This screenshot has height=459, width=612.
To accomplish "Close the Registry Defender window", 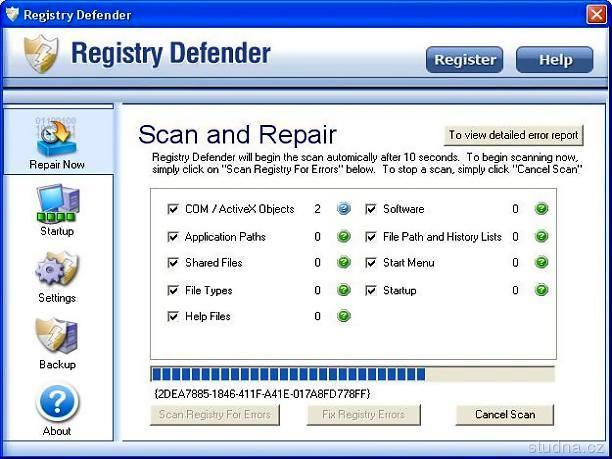I will click(x=597, y=14).
